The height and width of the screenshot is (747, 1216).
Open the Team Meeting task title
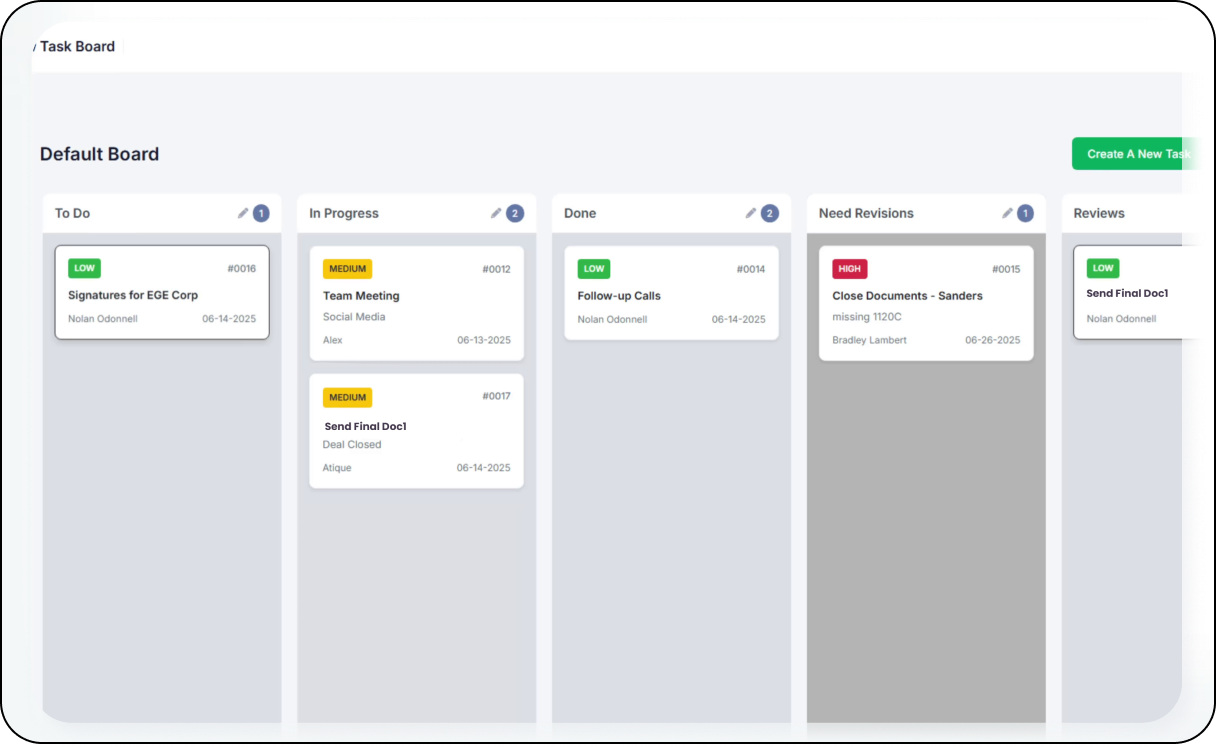point(361,296)
